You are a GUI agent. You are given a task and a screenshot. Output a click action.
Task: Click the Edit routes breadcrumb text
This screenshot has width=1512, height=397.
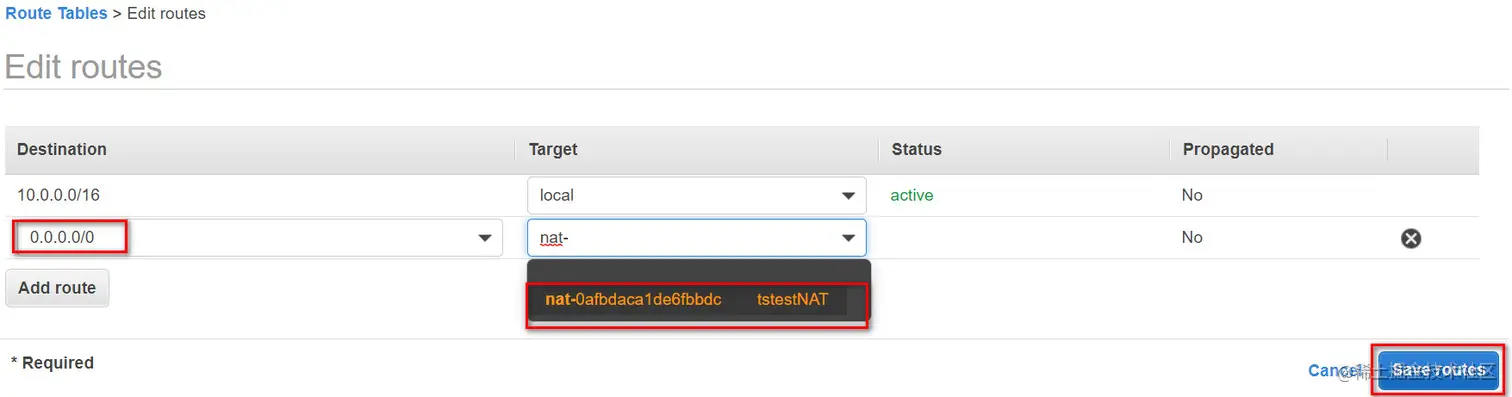(166, 14)
